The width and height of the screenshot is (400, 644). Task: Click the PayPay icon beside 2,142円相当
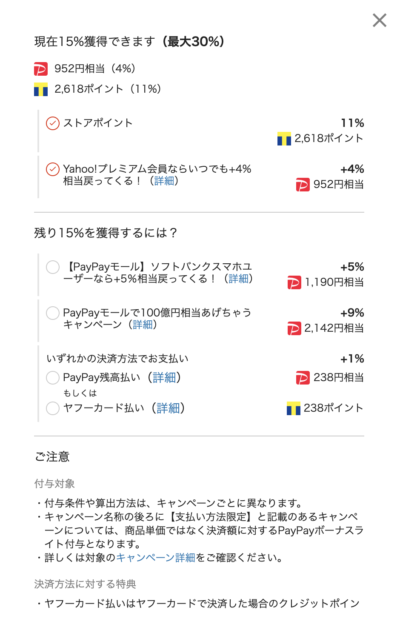[294, 328]
